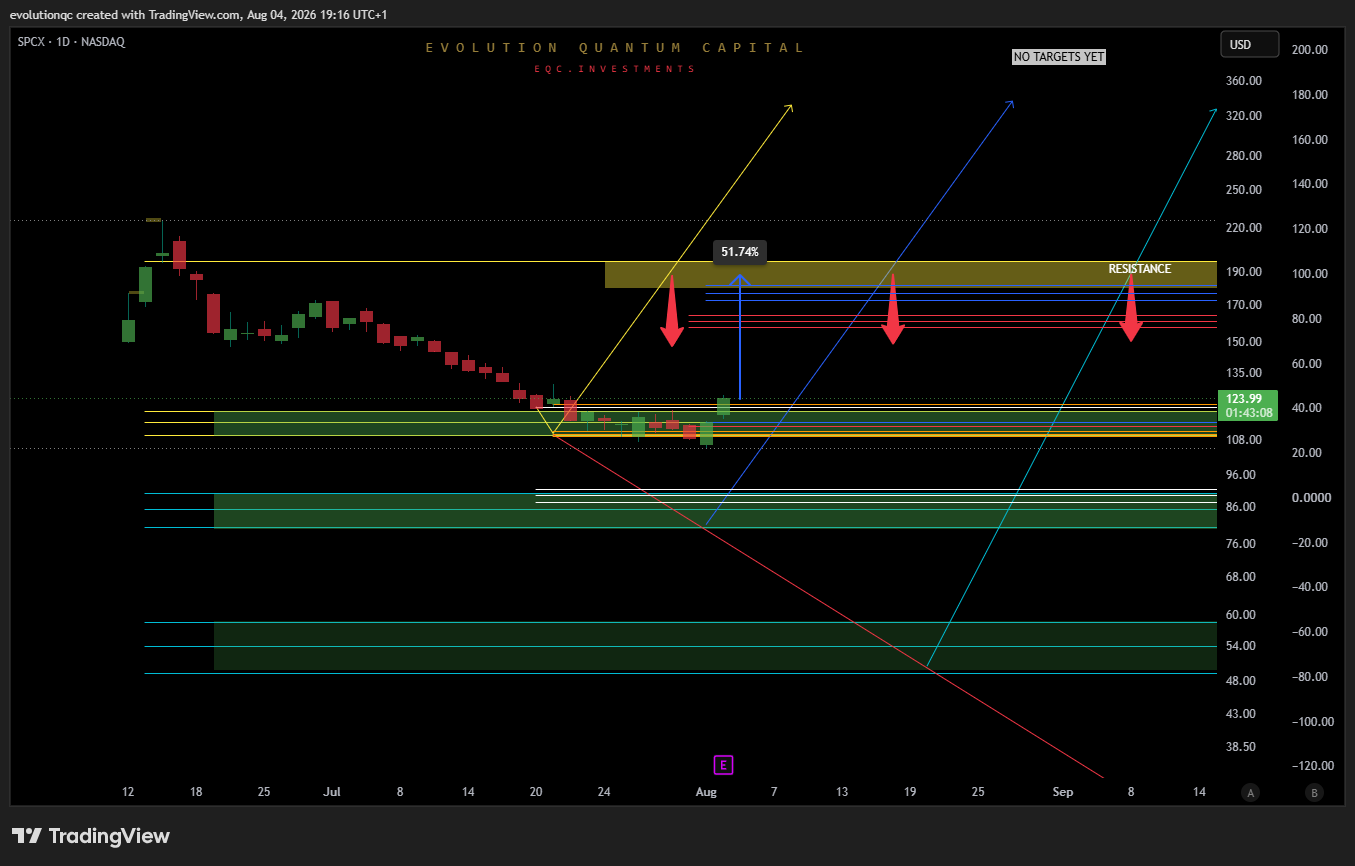The width and height of the screenshot is (1355, 866).
Task: Click the 12 date label on the time axis
Action: (128, 792)
